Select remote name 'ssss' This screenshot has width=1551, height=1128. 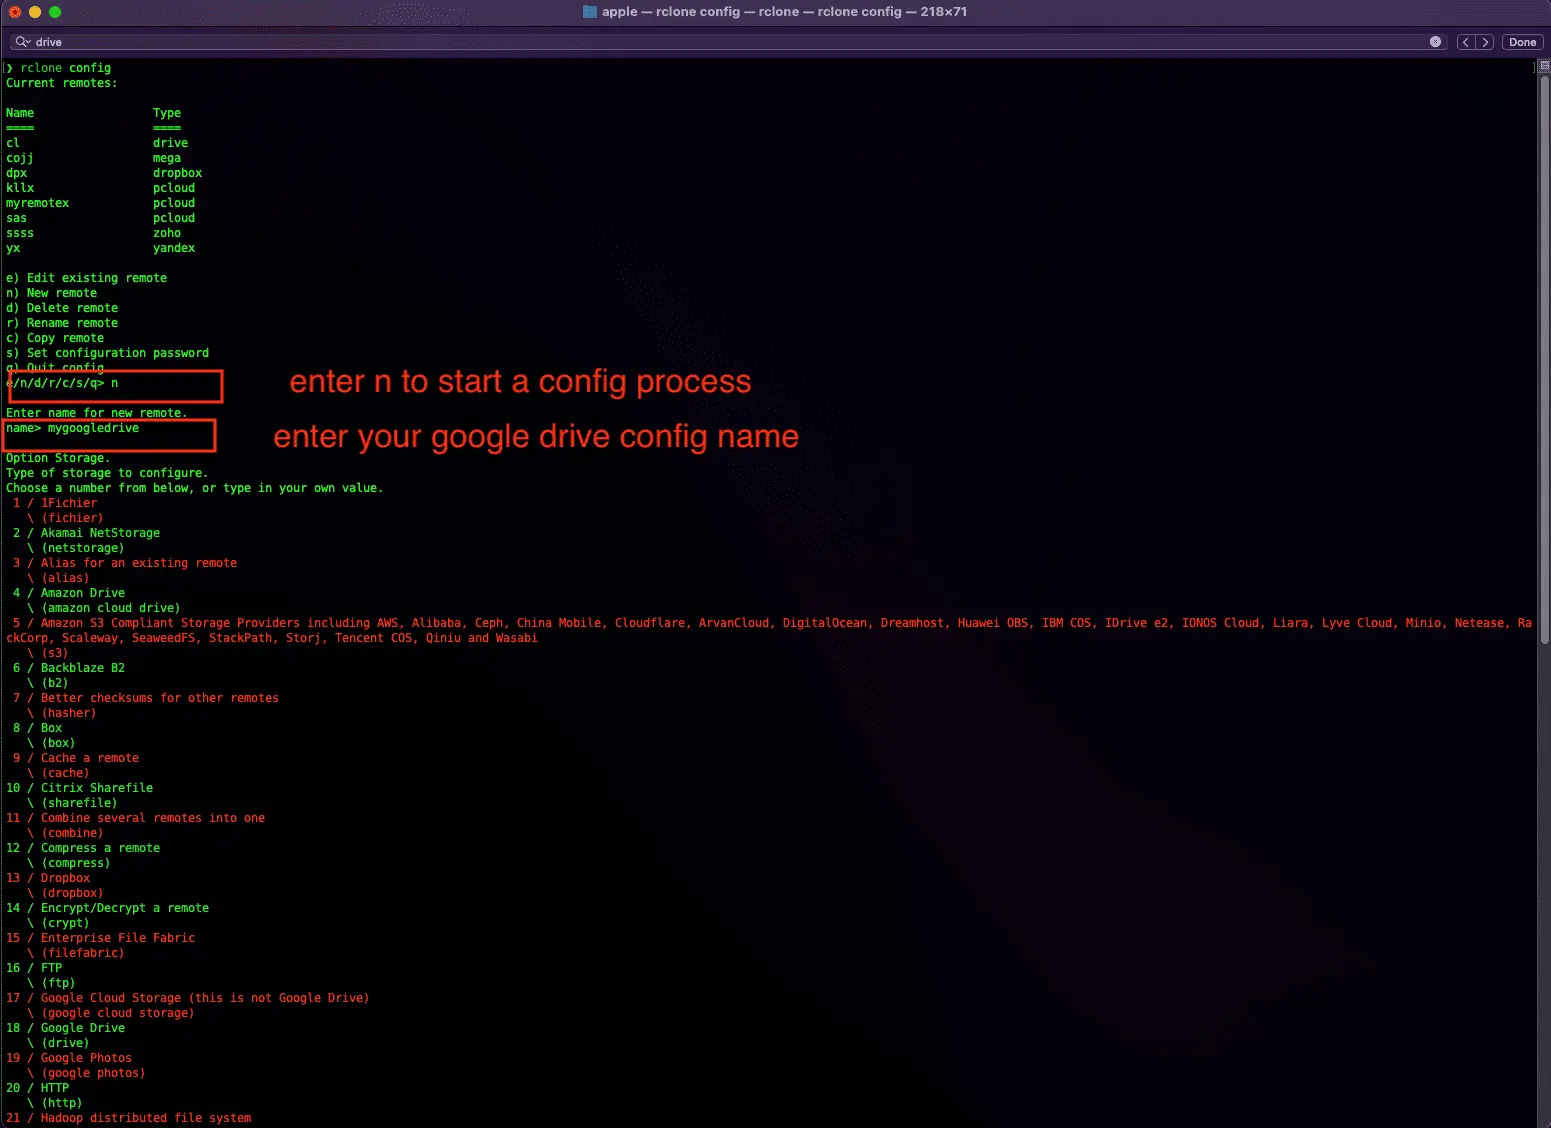pyautogui.click(x=19, y=233)
